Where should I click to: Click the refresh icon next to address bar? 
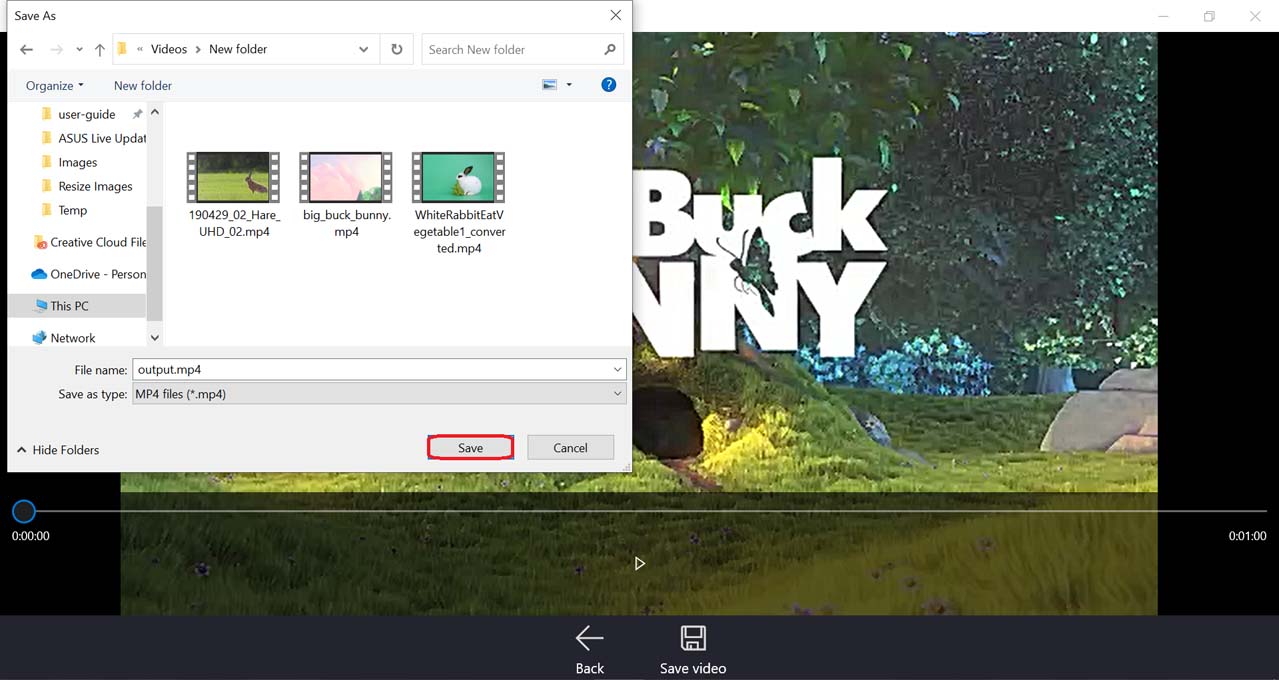click(x=397, y=49)
